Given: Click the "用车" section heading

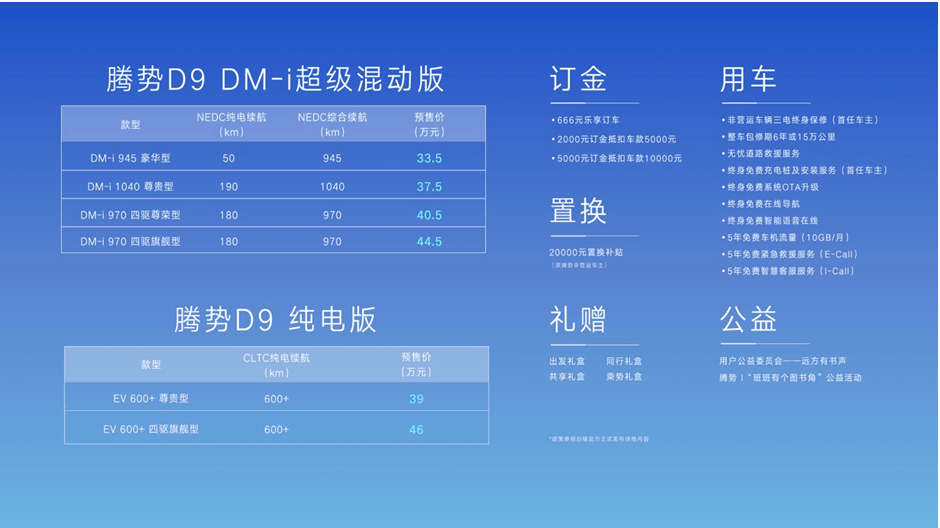Looking at the screenshot, I should pyautogui.click(x=748, y=79).
